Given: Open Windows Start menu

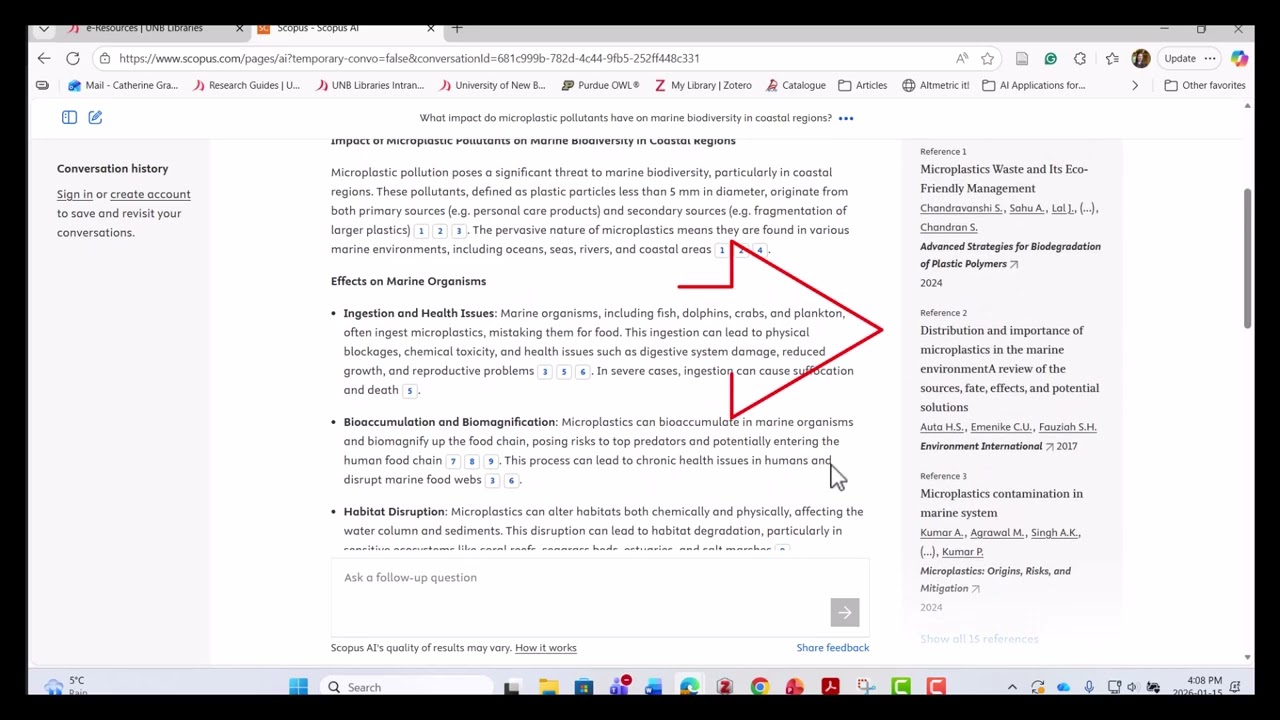Looking at the screenshot, I should 298,687.
